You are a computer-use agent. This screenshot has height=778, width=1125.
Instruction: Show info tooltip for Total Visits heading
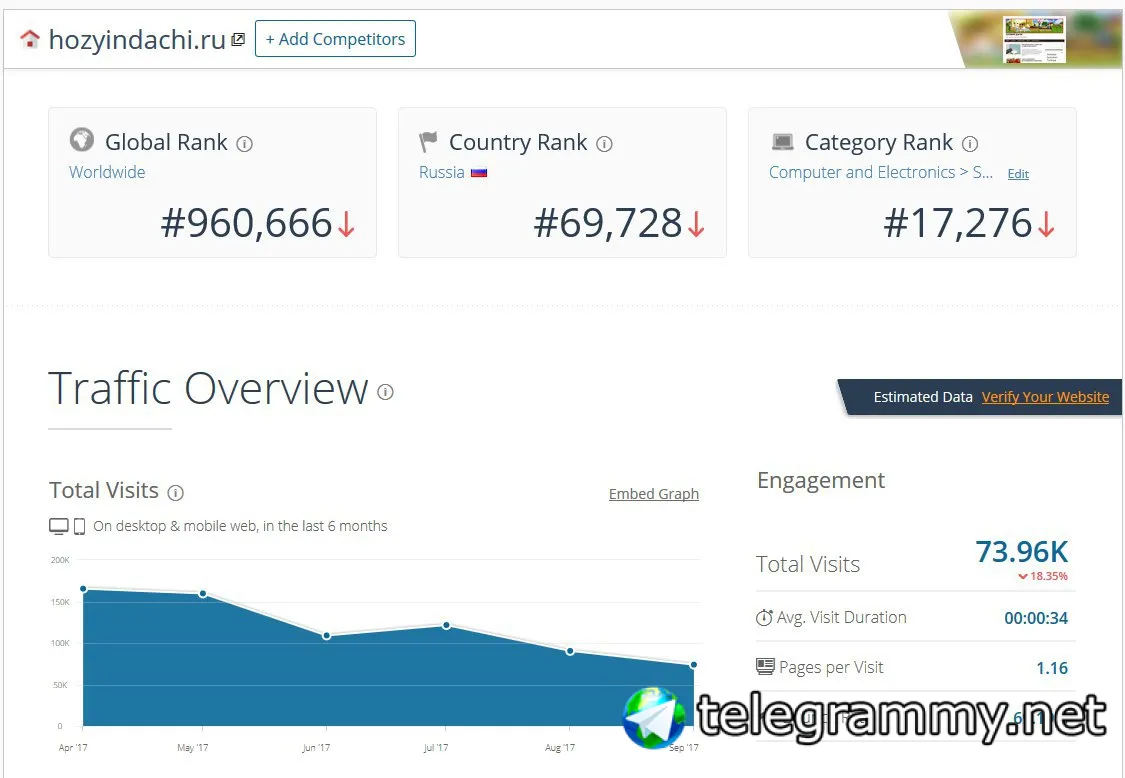pos(176,492)
